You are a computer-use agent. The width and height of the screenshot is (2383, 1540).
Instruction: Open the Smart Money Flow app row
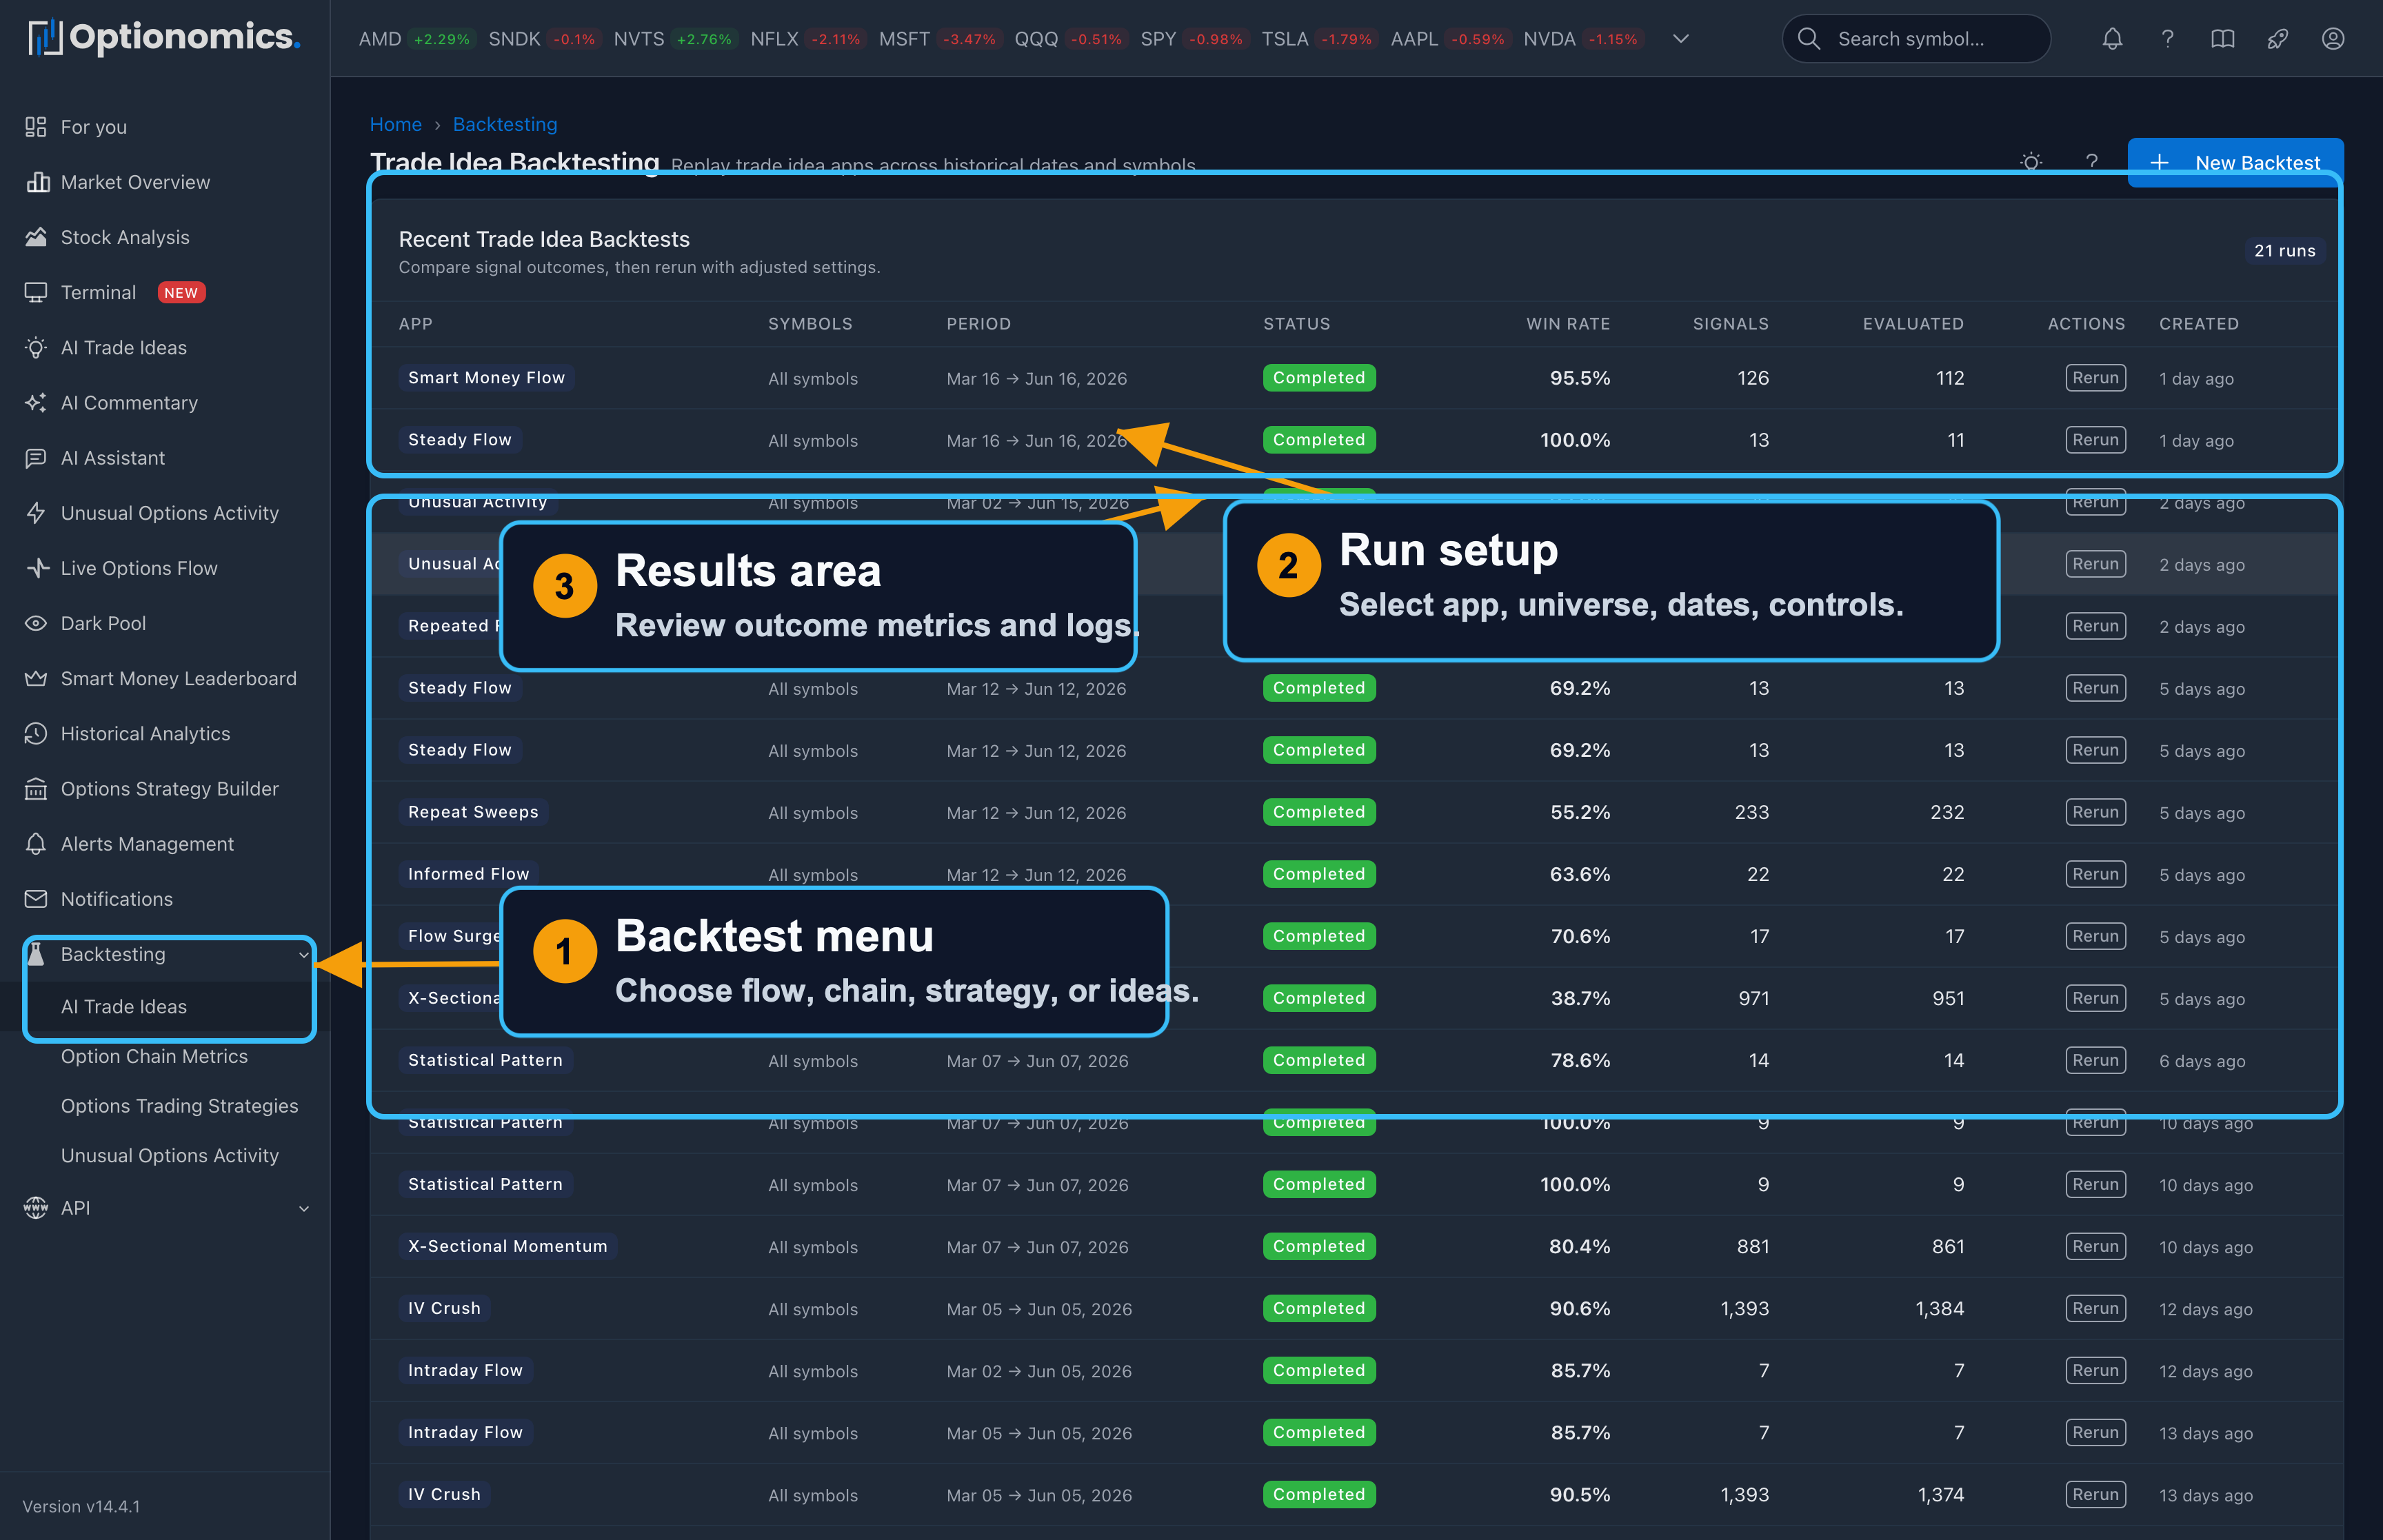tap(486, 378)
